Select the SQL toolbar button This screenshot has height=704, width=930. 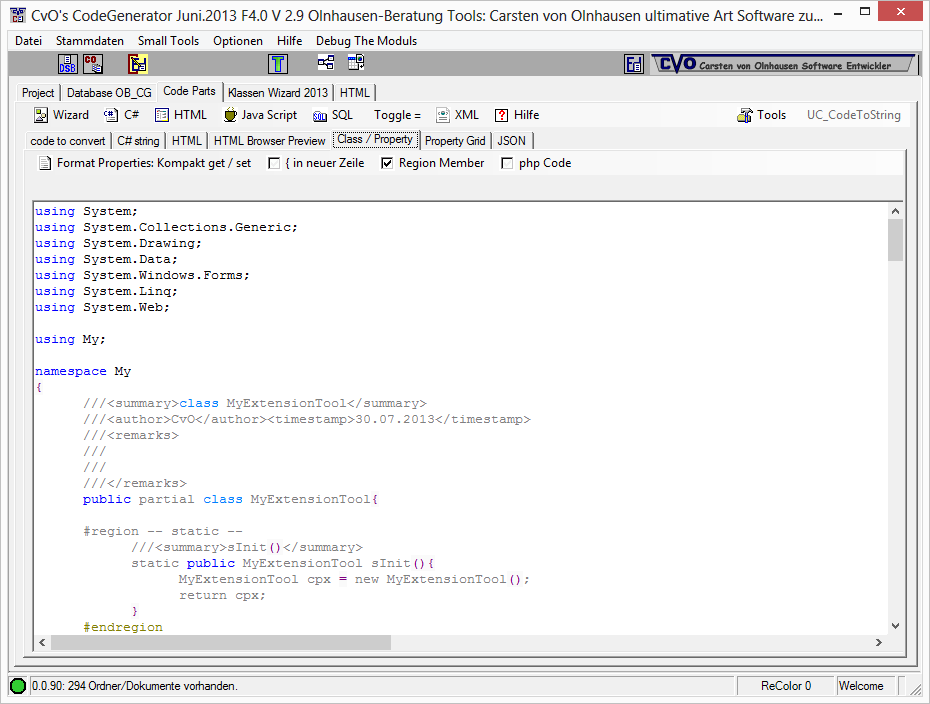tap(333, 115)
